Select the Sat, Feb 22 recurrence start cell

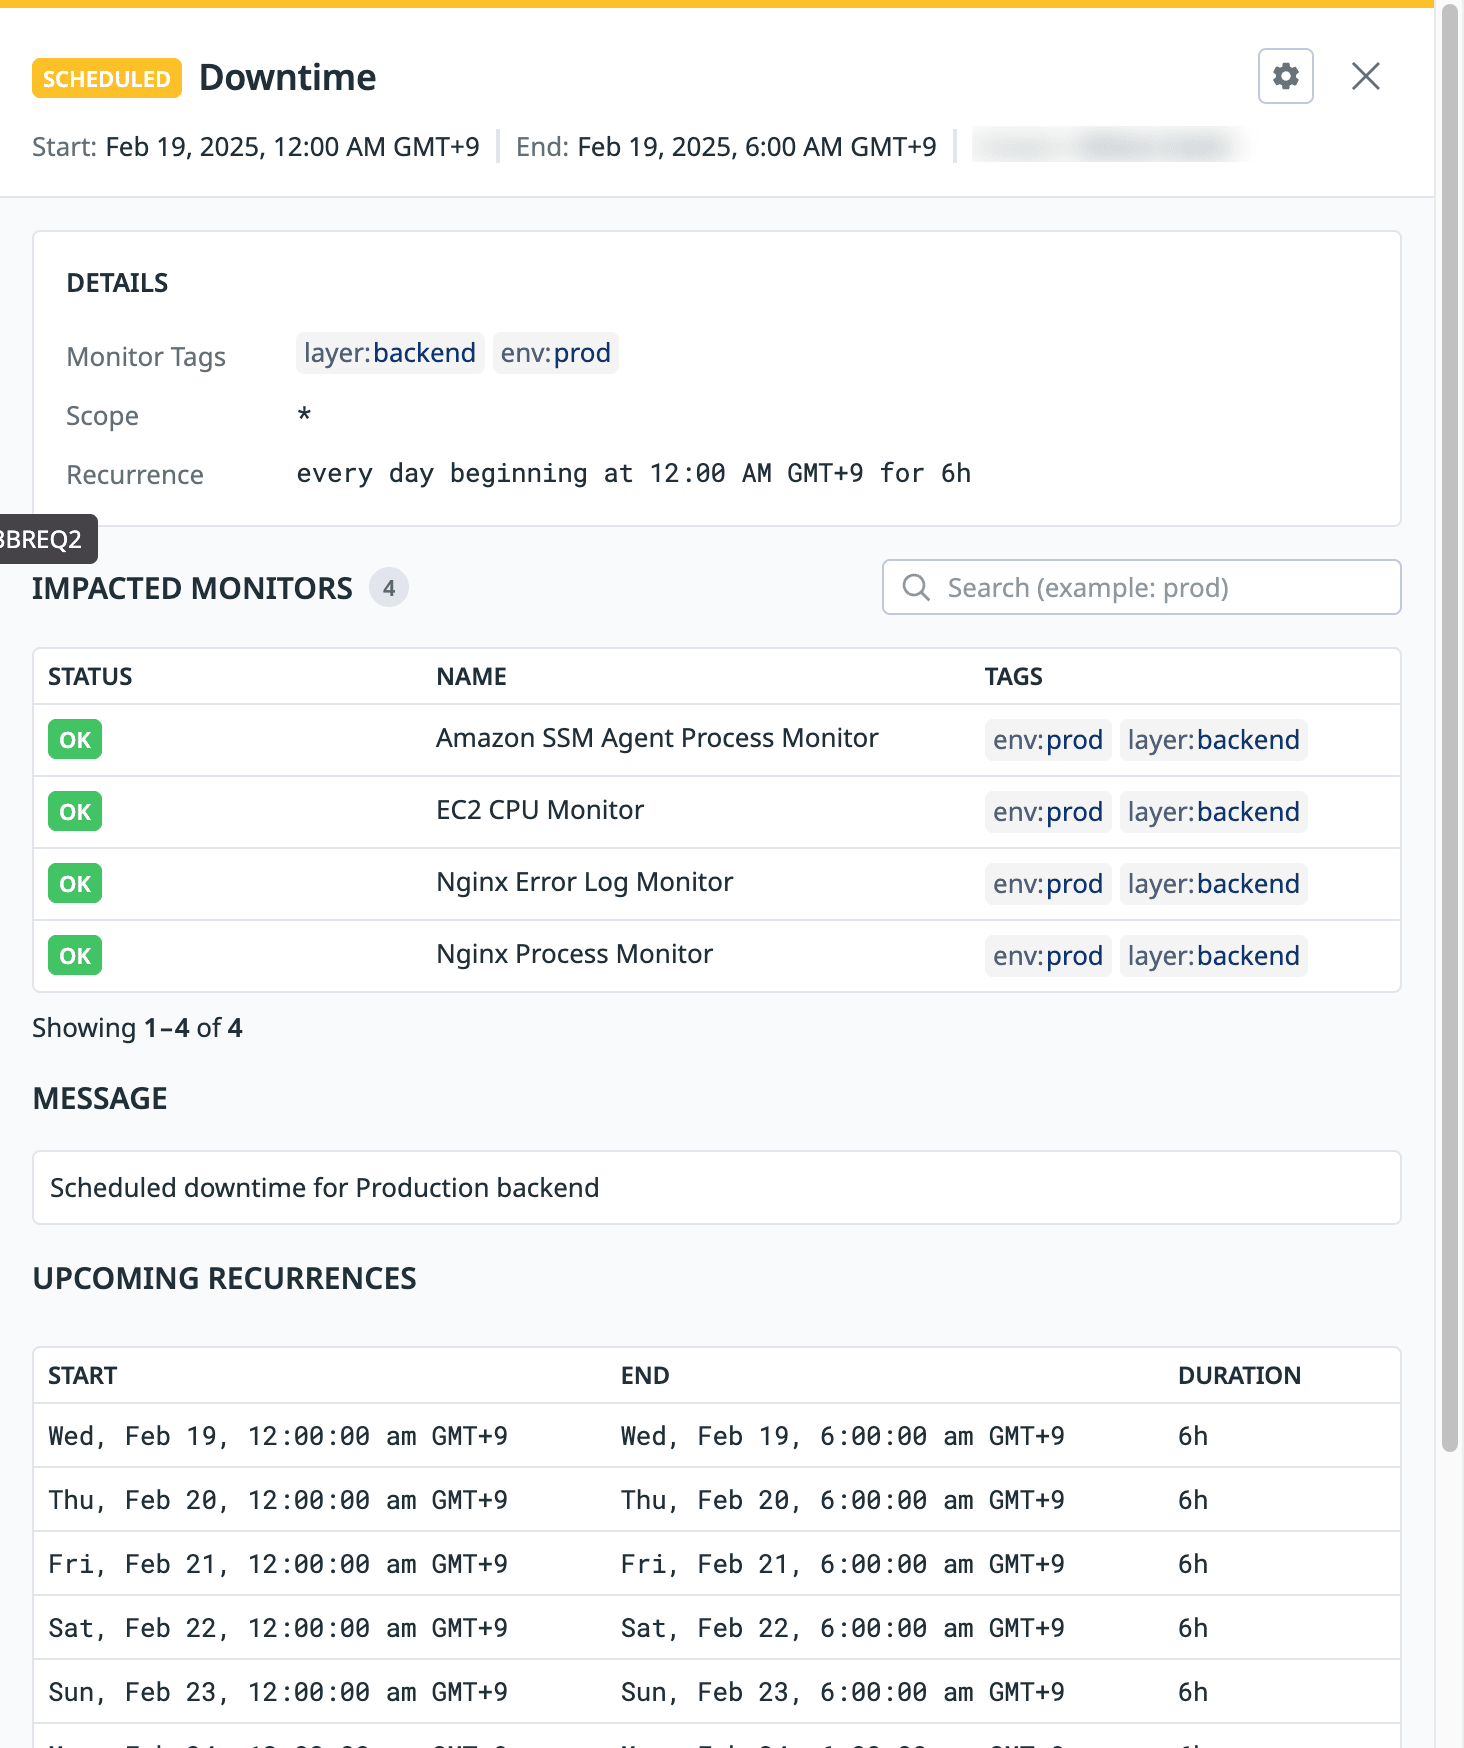point(278,1628)
